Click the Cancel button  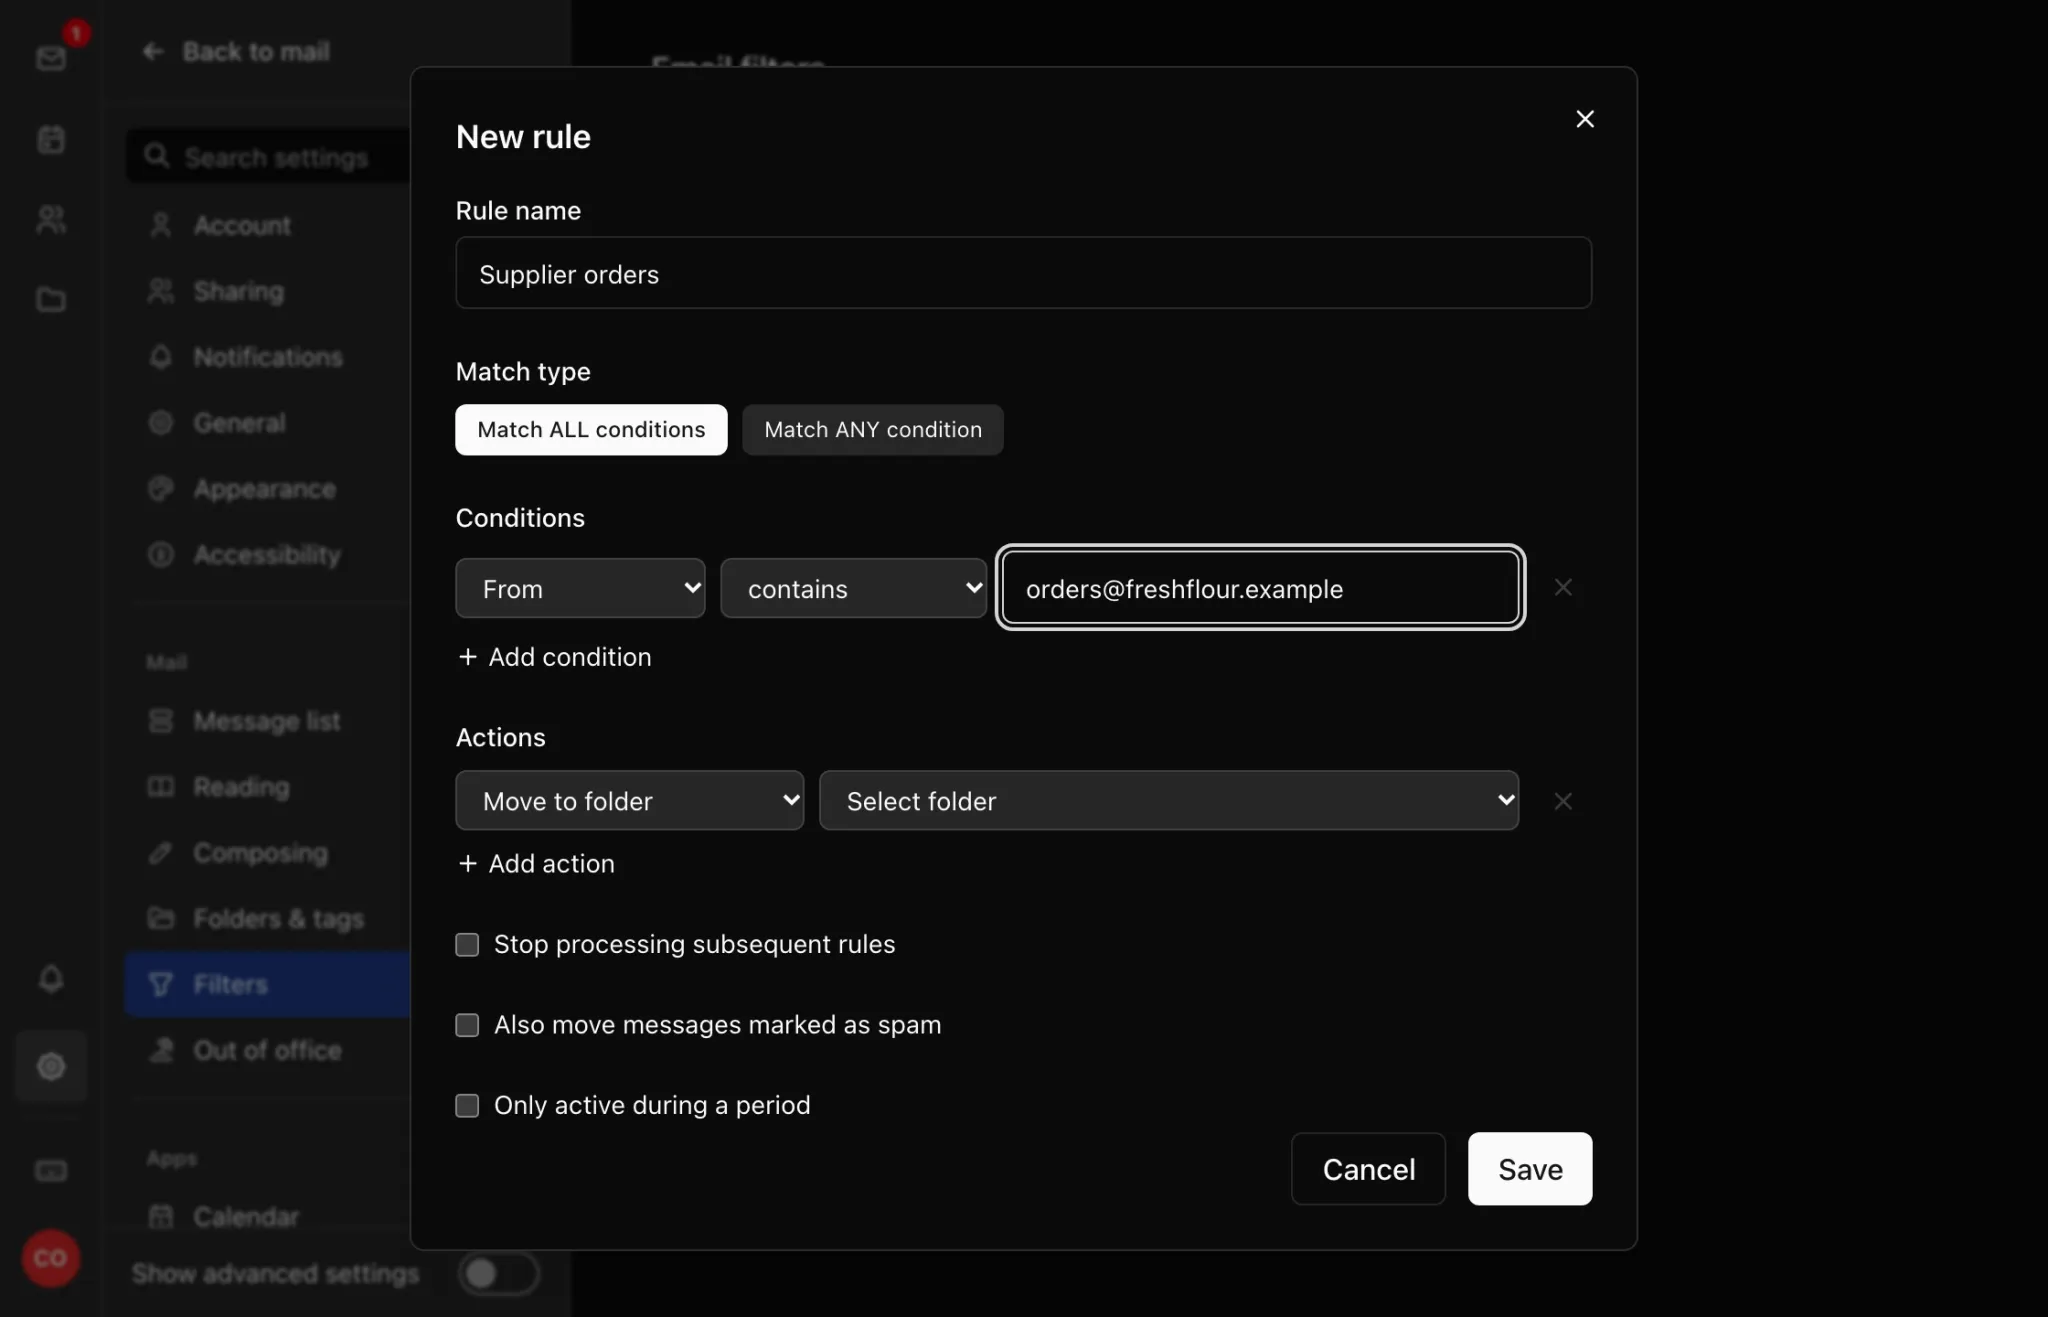click(x=1368, y=1169)
